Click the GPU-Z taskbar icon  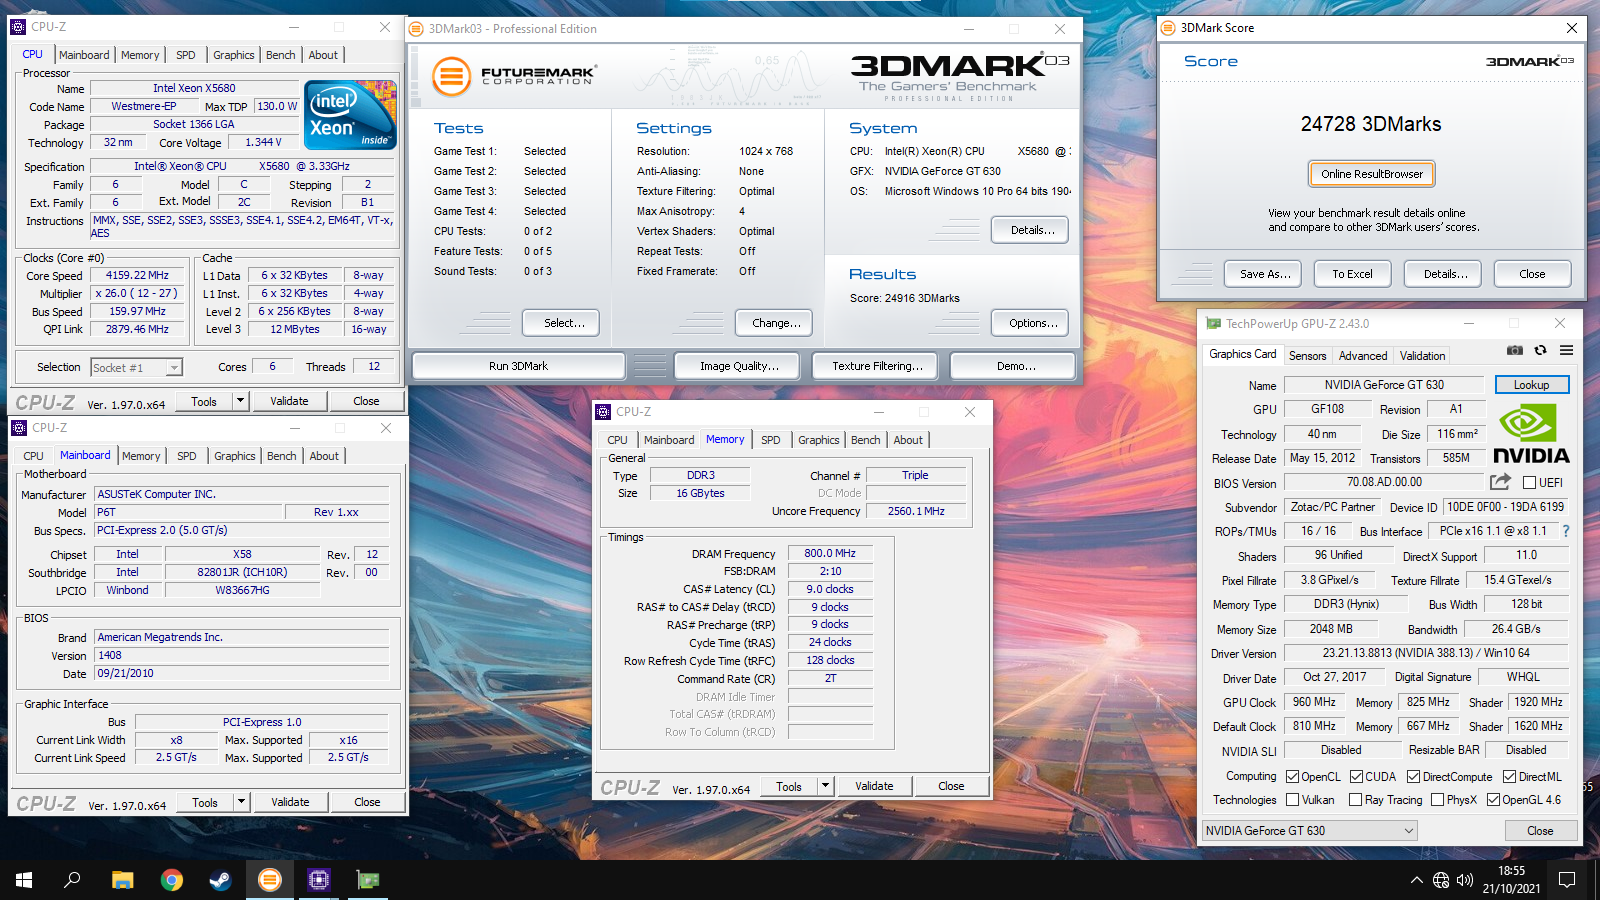pos(367,880)
